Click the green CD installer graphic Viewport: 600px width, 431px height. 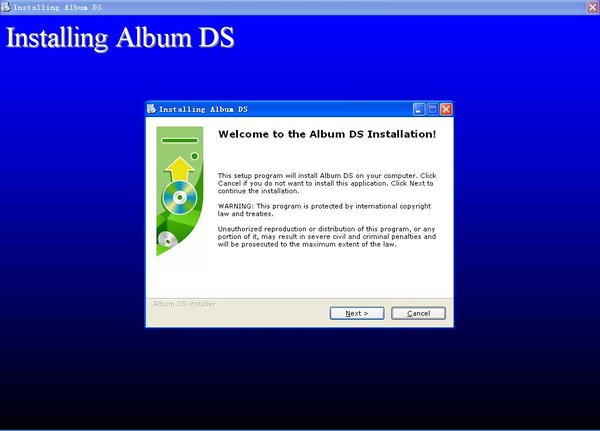(x=180, y=191)
